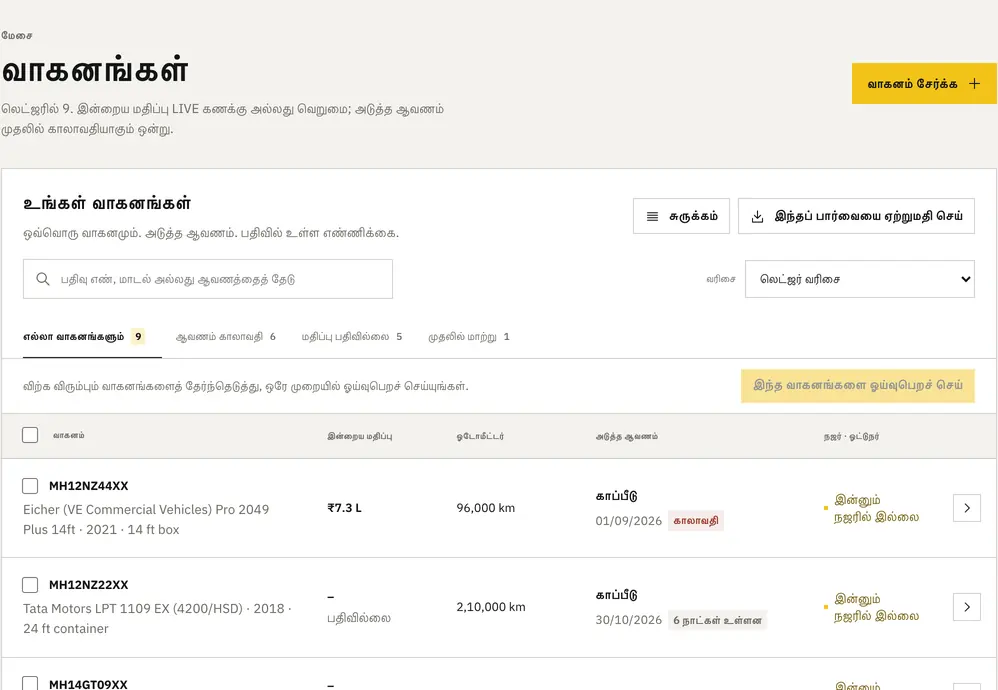The height and width of the screenshot is (690, 998).
Task: Click இந்தப் பார்வையை ஏற்றுமதி செய் button
Action: coord(856,216)
